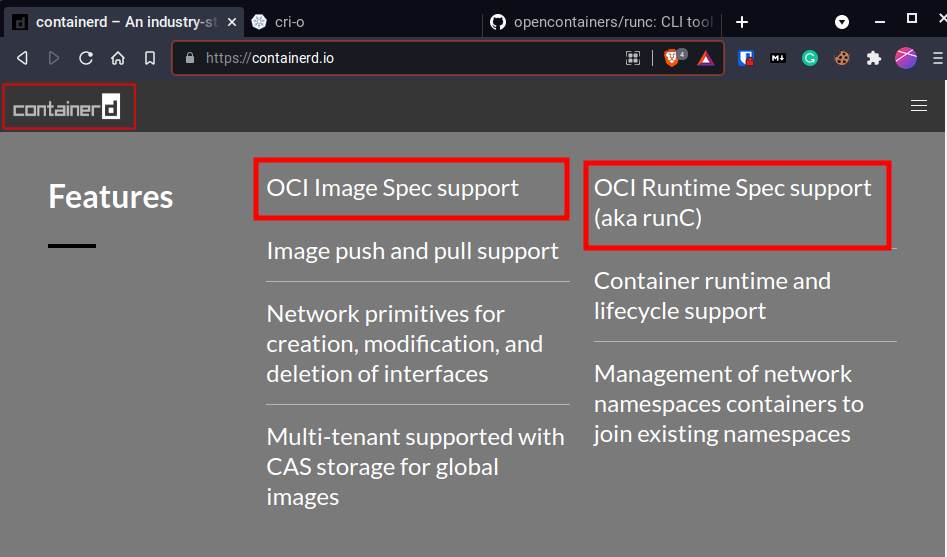
Task: Open the containerd site hamburger menu
Action: [919, 106]
